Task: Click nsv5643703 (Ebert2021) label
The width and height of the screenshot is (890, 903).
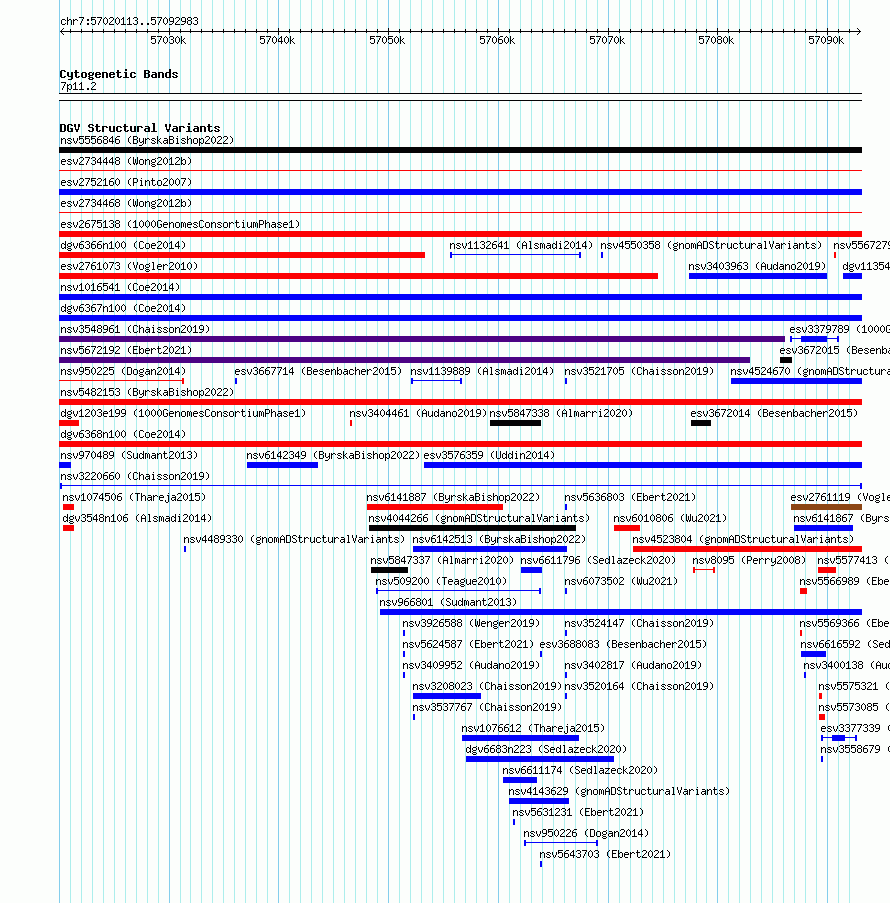Action: point(605,855)
